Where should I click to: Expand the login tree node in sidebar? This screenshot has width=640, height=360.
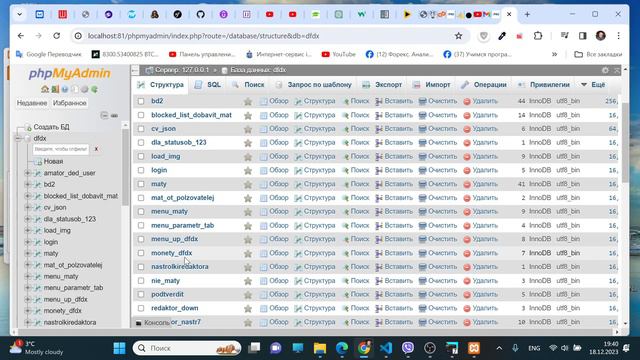click(28, 242)
